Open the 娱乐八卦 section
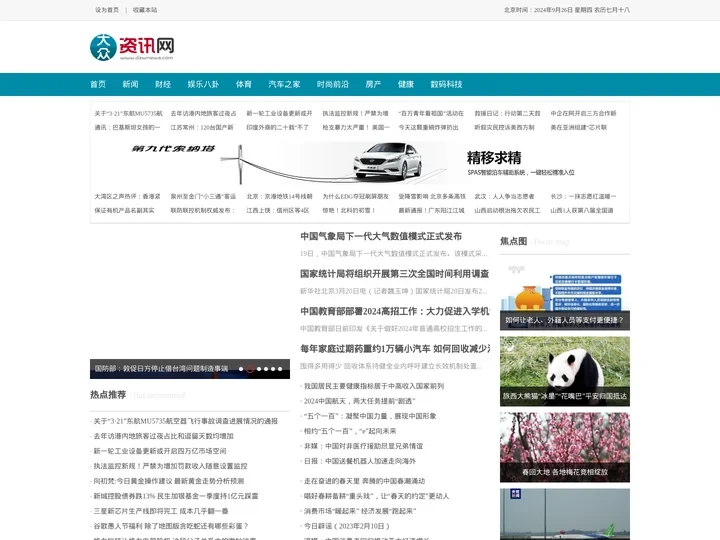 (203, 84)
